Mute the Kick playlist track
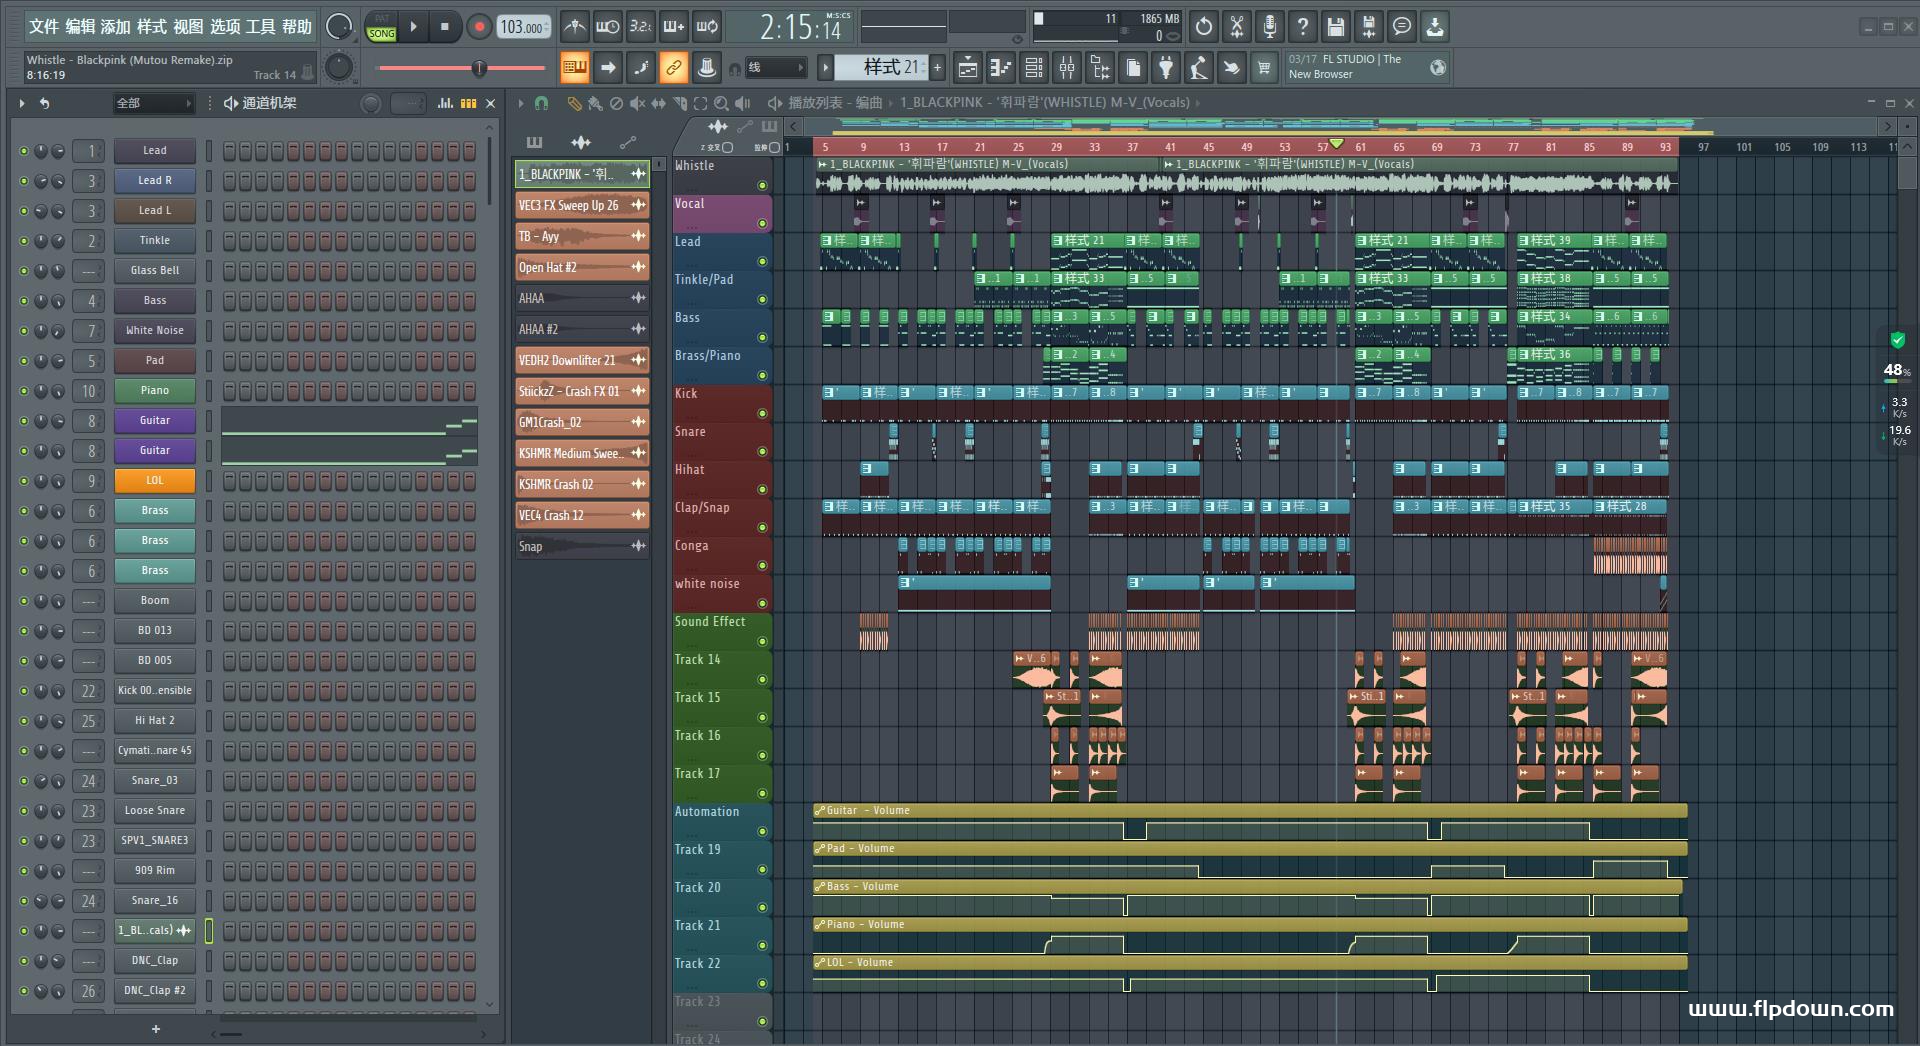Image resolution: width=1920 pixels, height=1046 pixels. [762, 414]
